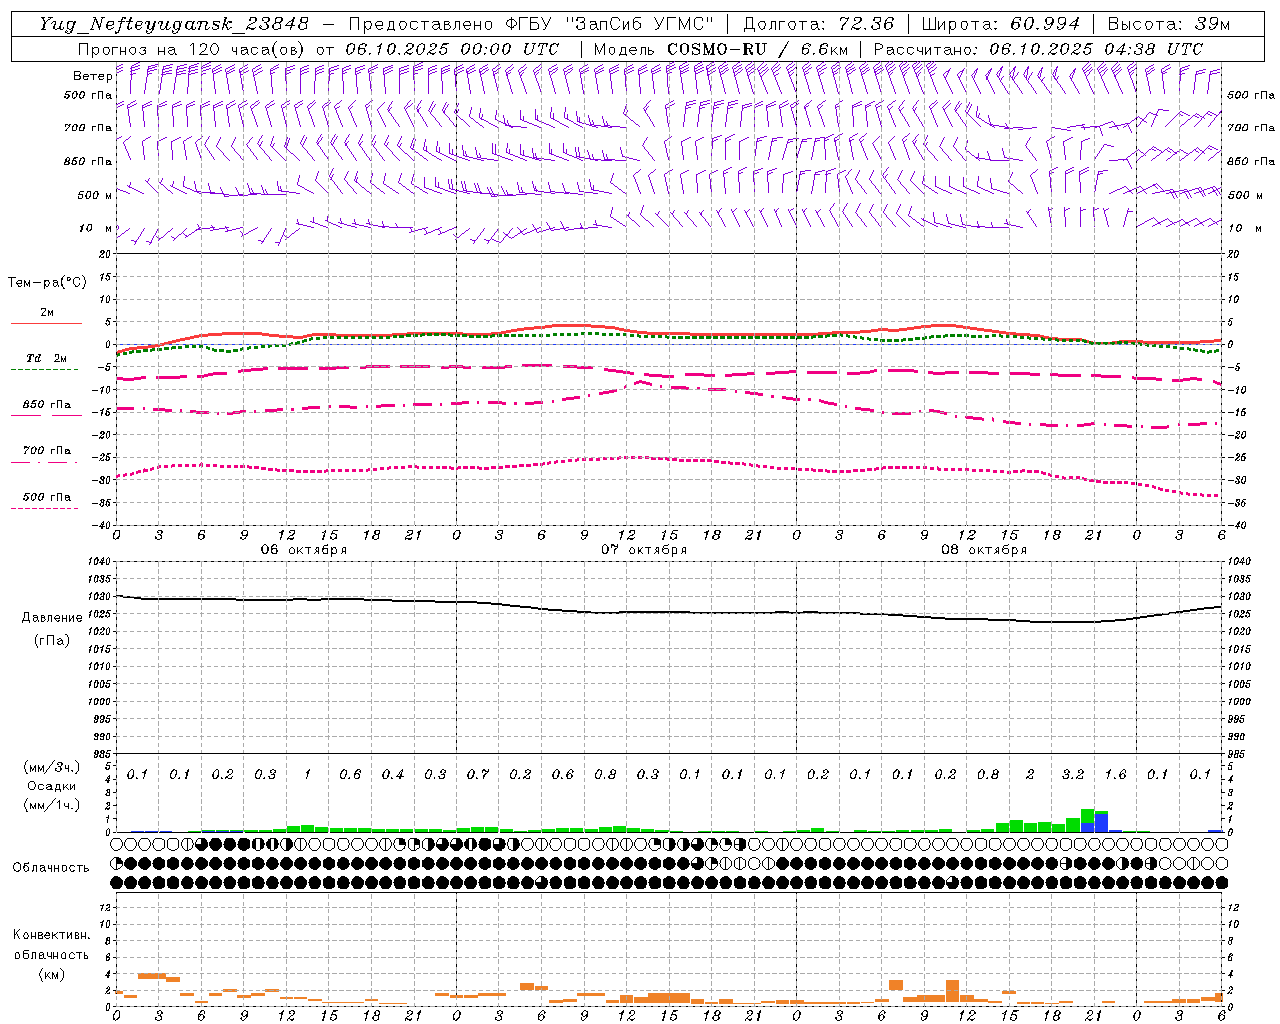The height and width of the screenshot is (1024, 1280).
Task: Click the 'Тем-ра(°C)' temperature panel label
Action: tap(47, 283)
